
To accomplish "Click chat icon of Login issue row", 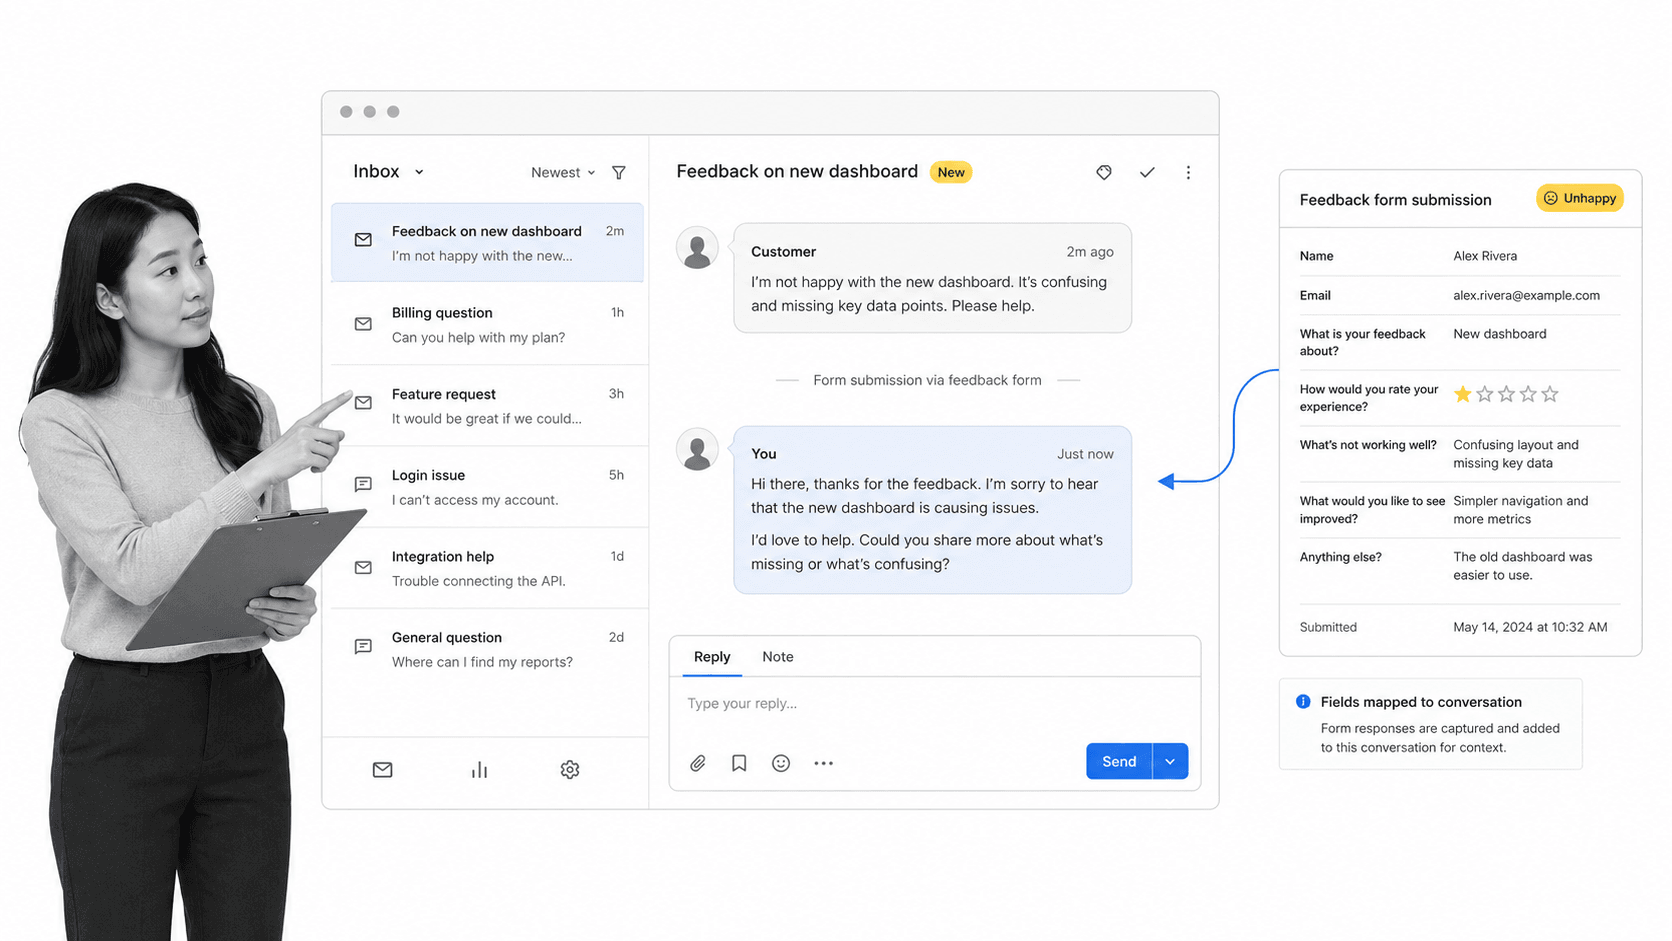I will point(363,484).
